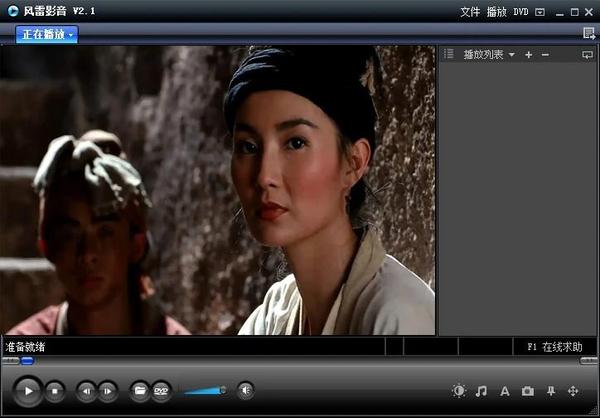
Task: Click the 风雷影音 logo icon in the title bar
Action: (13, 11)
